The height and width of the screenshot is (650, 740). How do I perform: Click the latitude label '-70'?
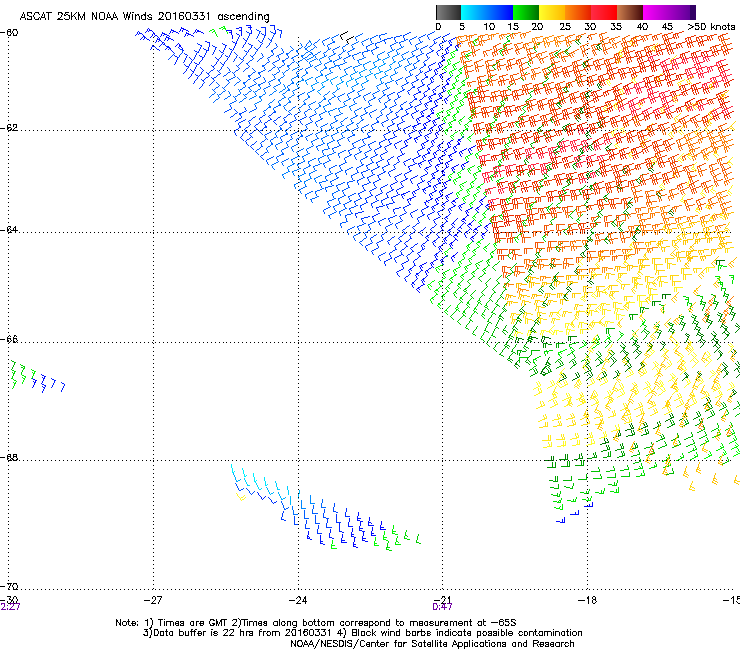(x=9, y=587)
